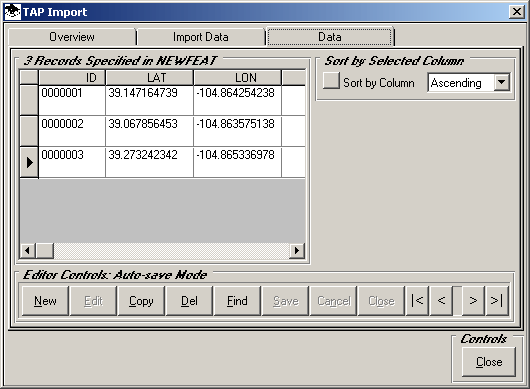This screenshot has width=530, height=389.
Task: Open the Ascending sort order dropdown
Action: point(502,82)
